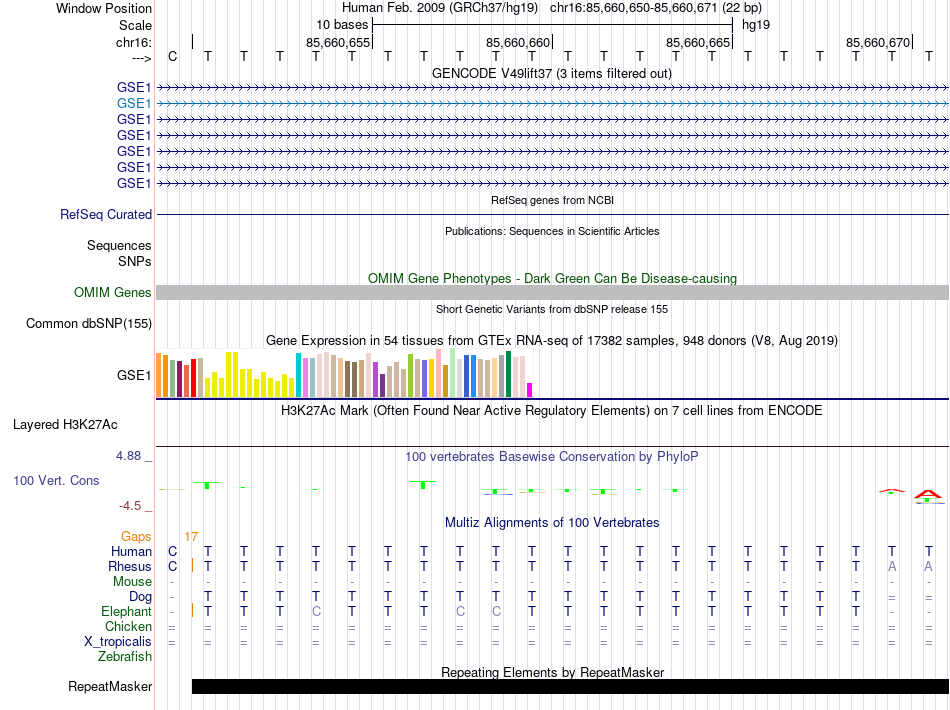Click the Common dbSNP(155) track label

pos(89,323)
